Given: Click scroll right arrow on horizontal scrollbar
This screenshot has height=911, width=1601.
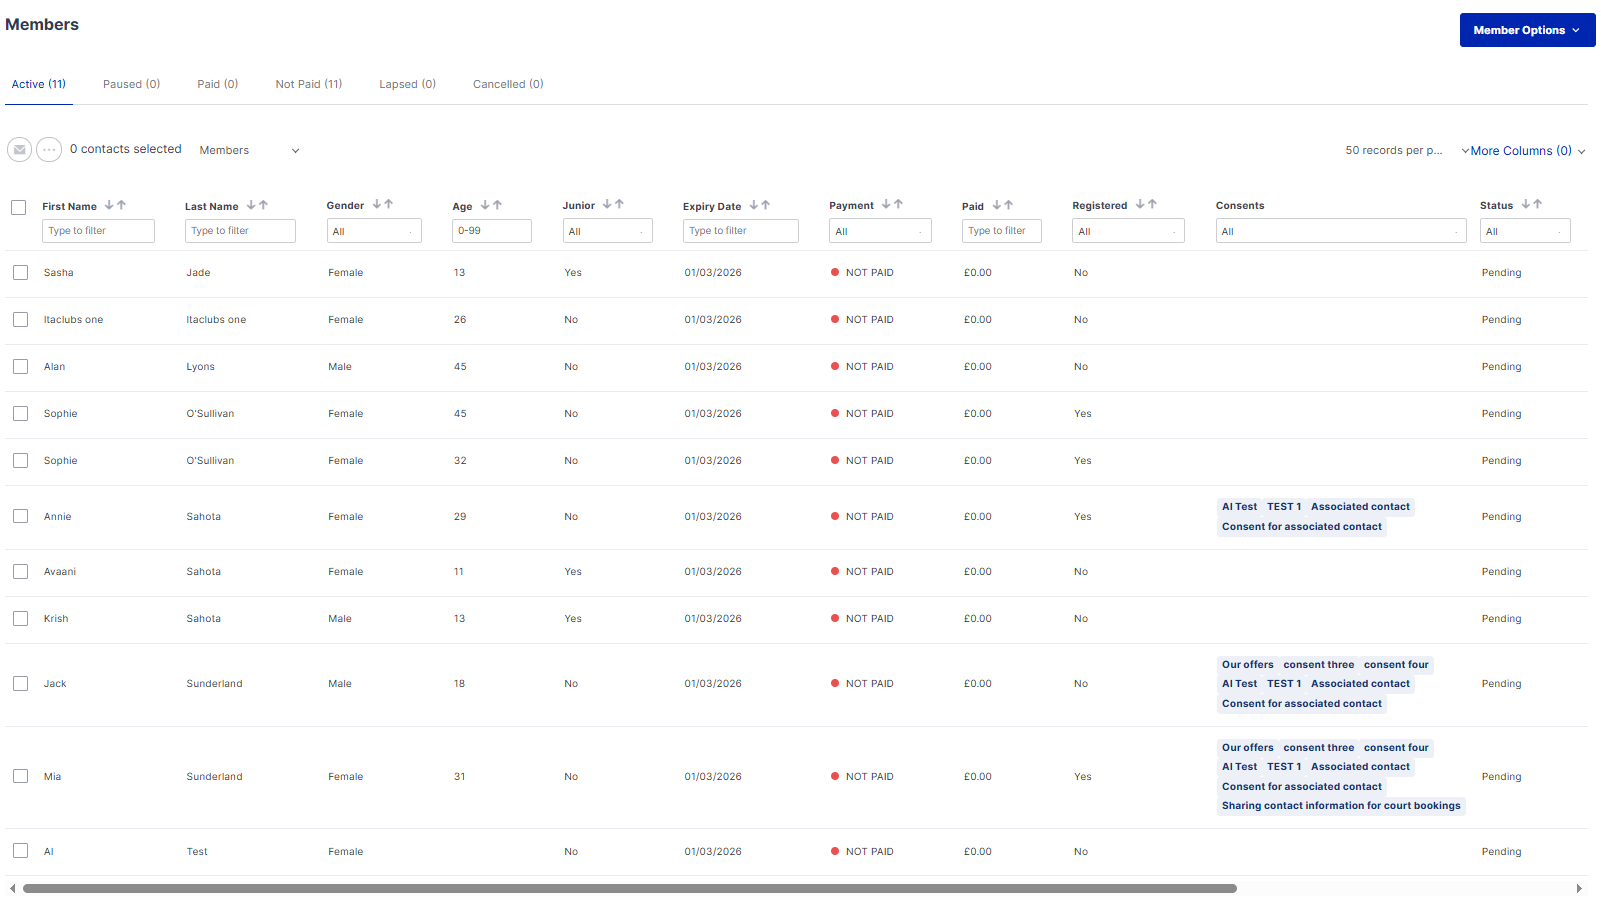Looking at the screenshot, I should click(1579, 888).
